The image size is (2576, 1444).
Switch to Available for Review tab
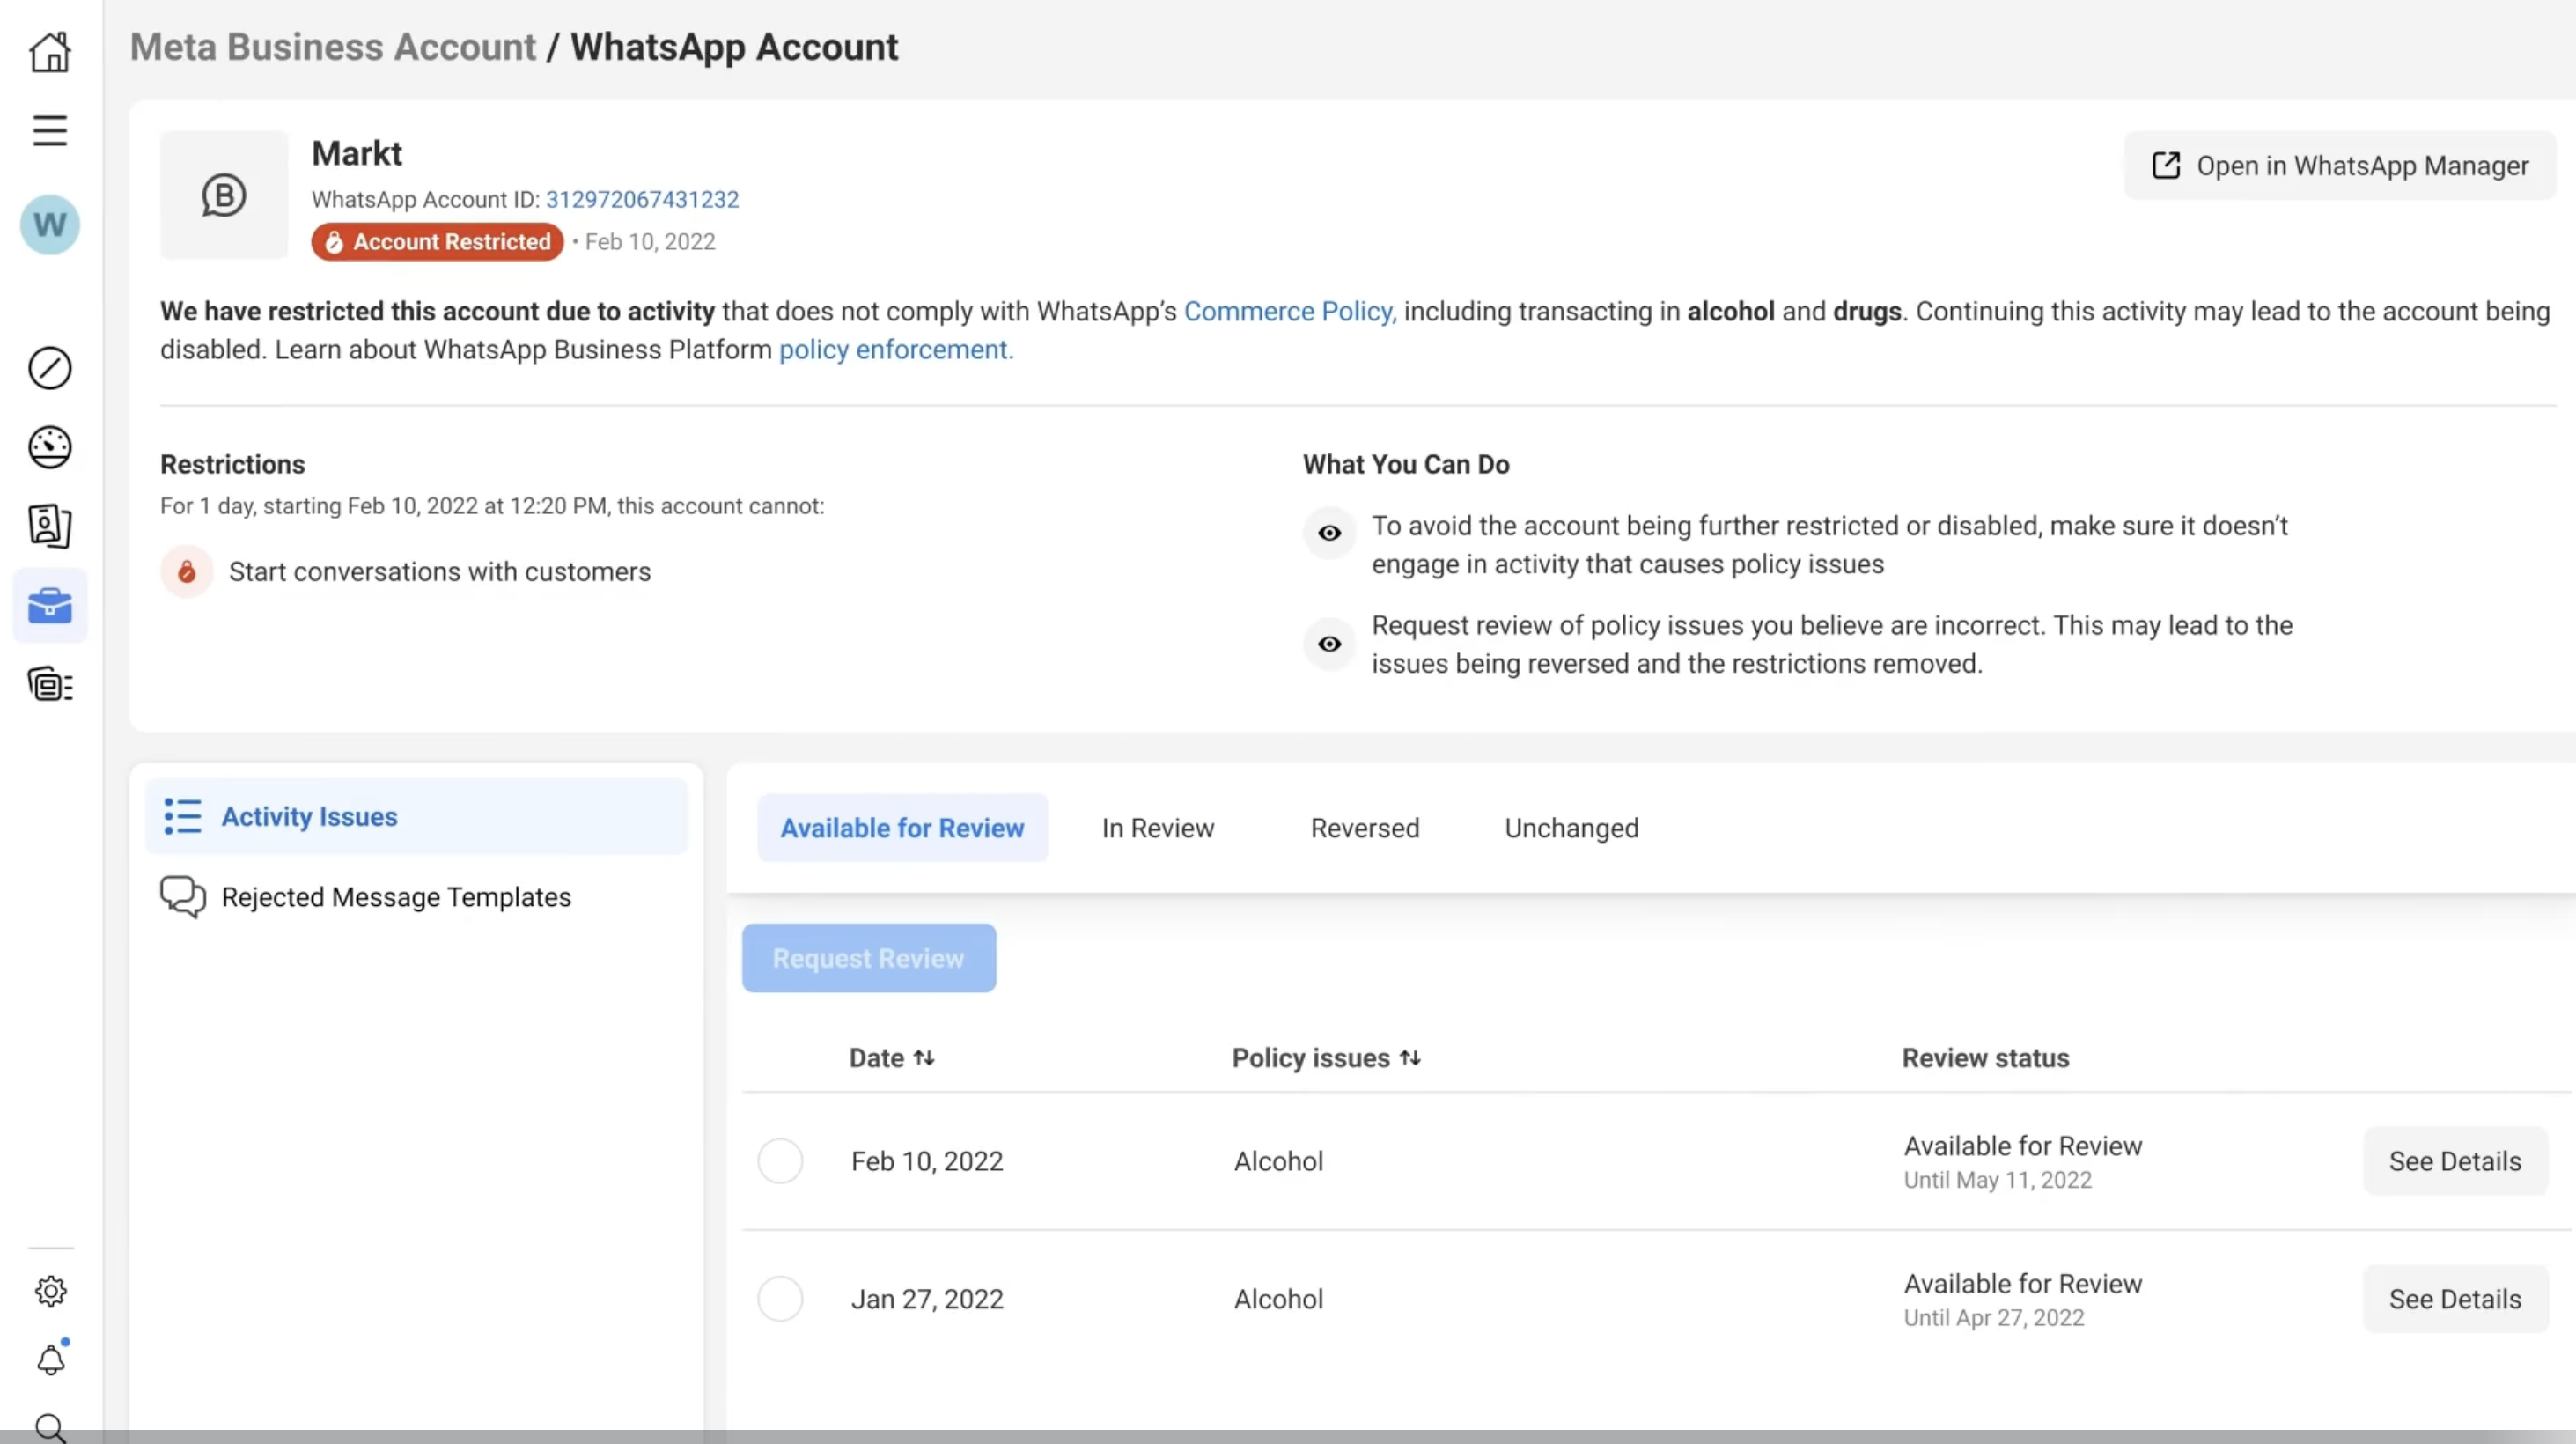[902, 828]
